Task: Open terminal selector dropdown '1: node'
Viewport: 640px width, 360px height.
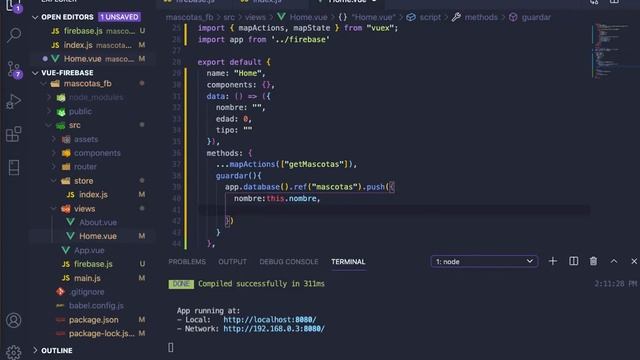Action: point(484,261)
